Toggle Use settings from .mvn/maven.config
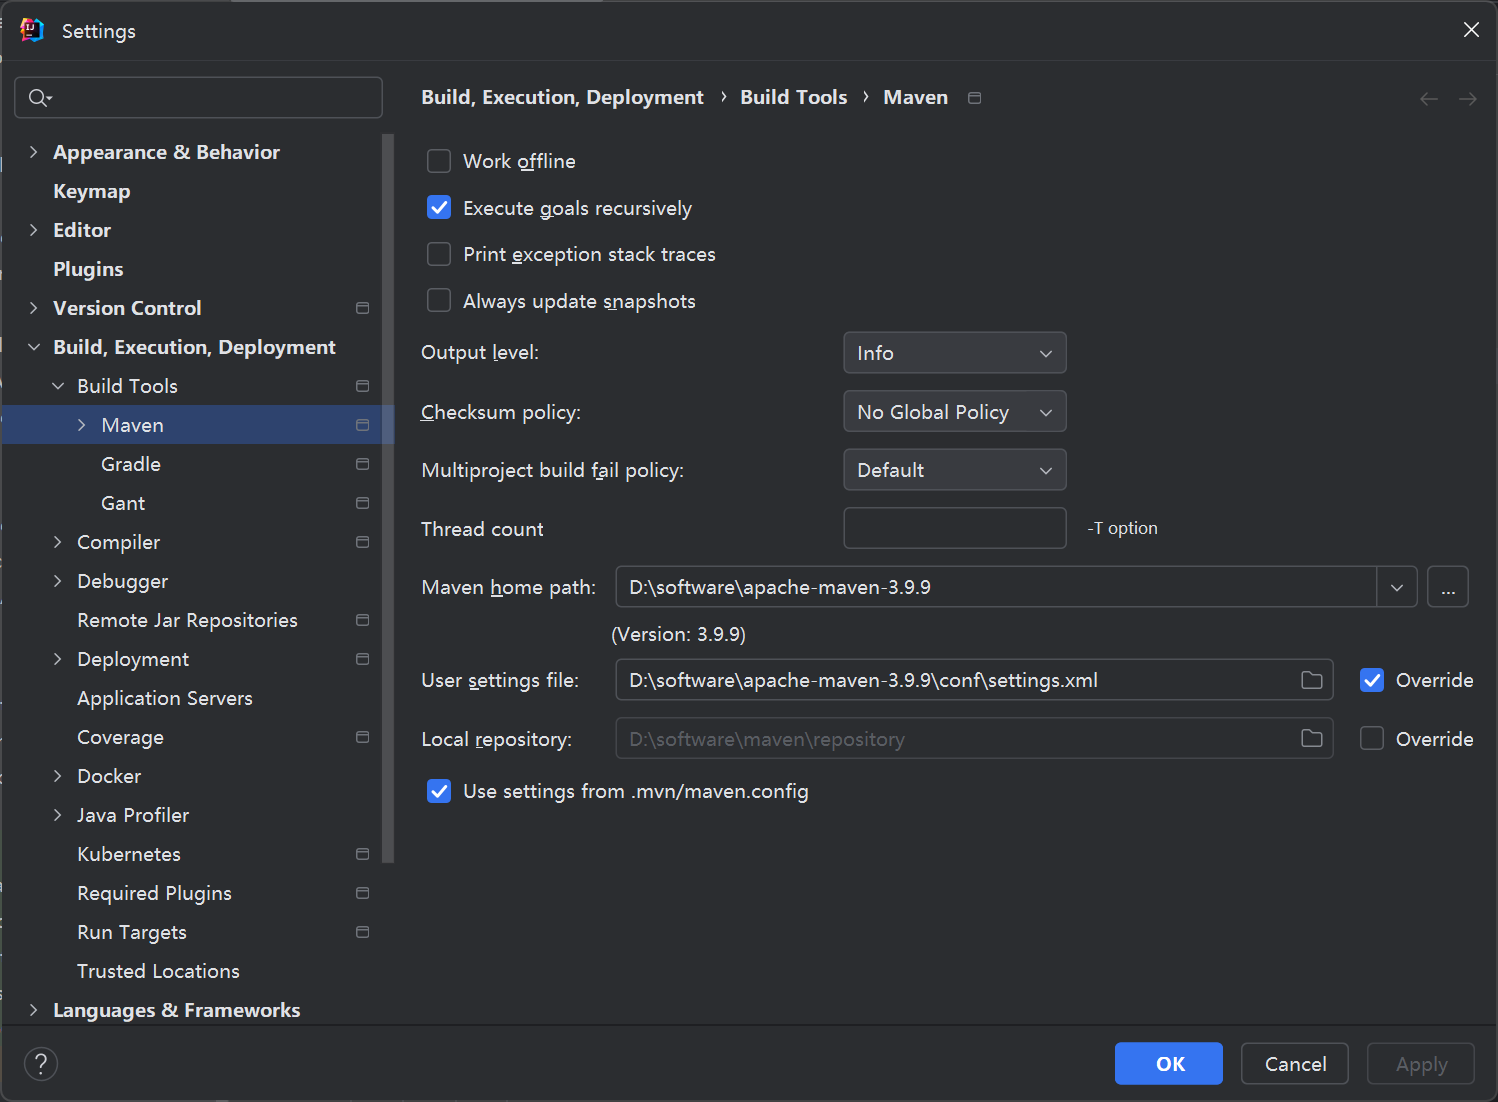The width and height of the screenshot is (1498, 1102). click(x=439, y=791)
